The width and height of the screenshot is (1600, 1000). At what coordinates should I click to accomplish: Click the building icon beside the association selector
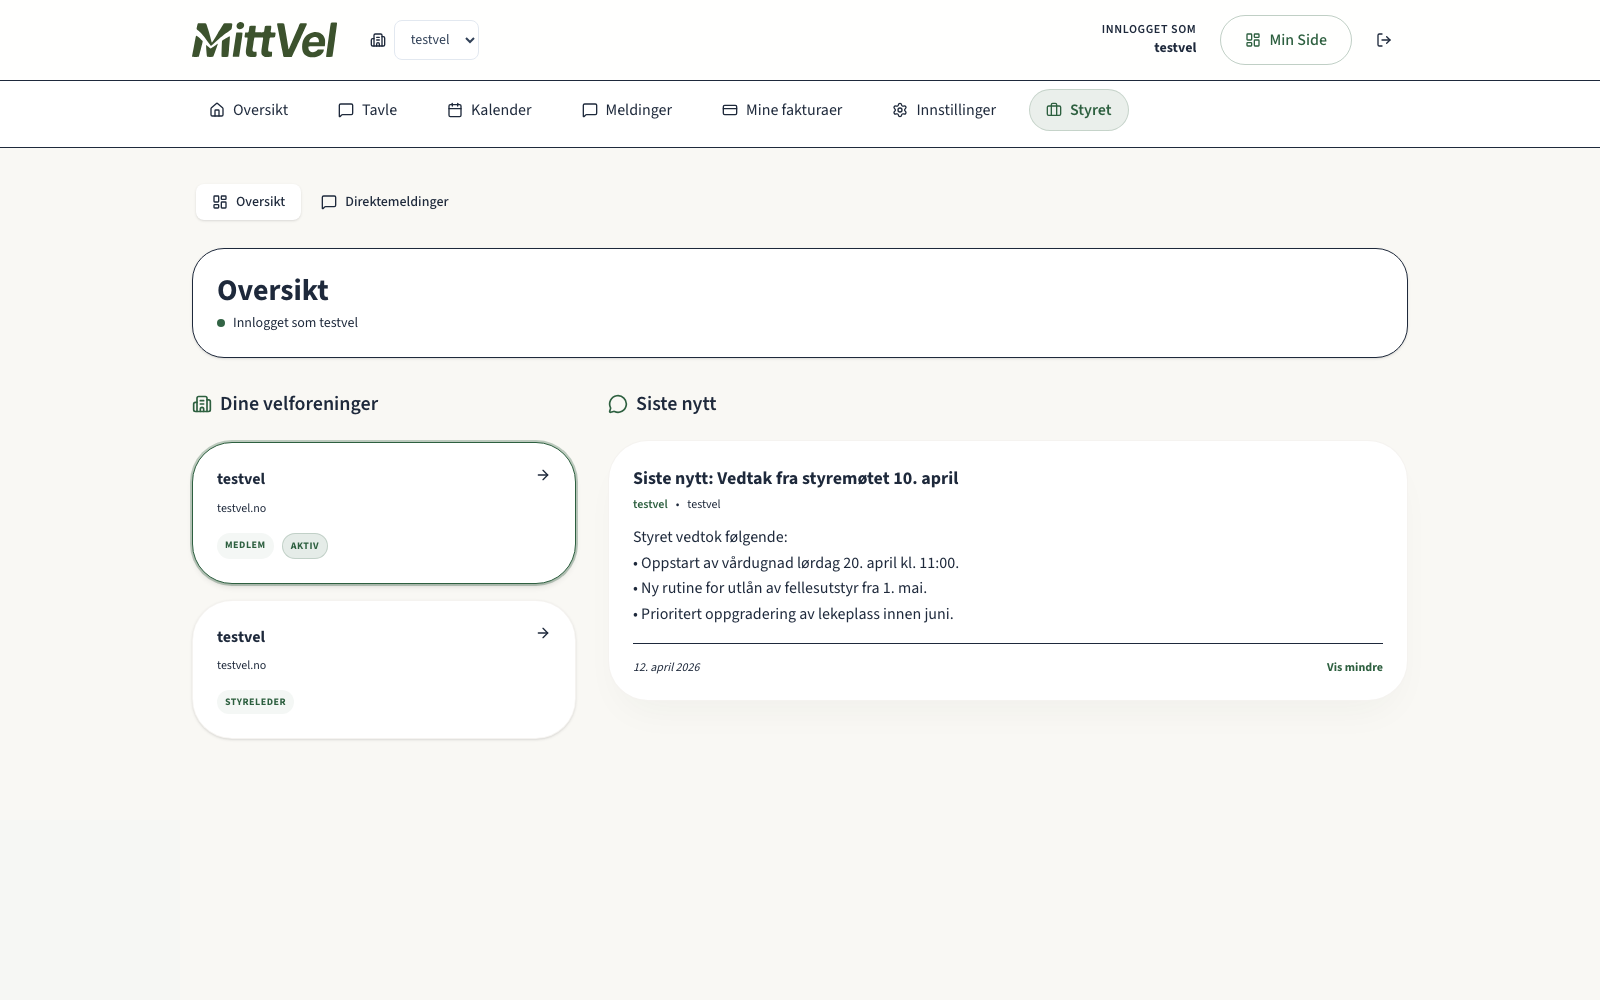tap(378, 40)
